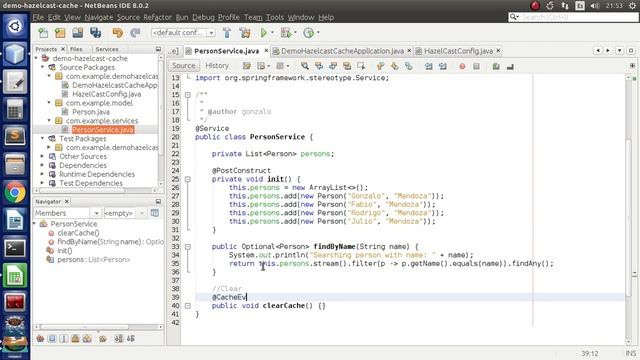Open the Refactor menu
The image size is (640, 360).
click(x=157, y=17)
